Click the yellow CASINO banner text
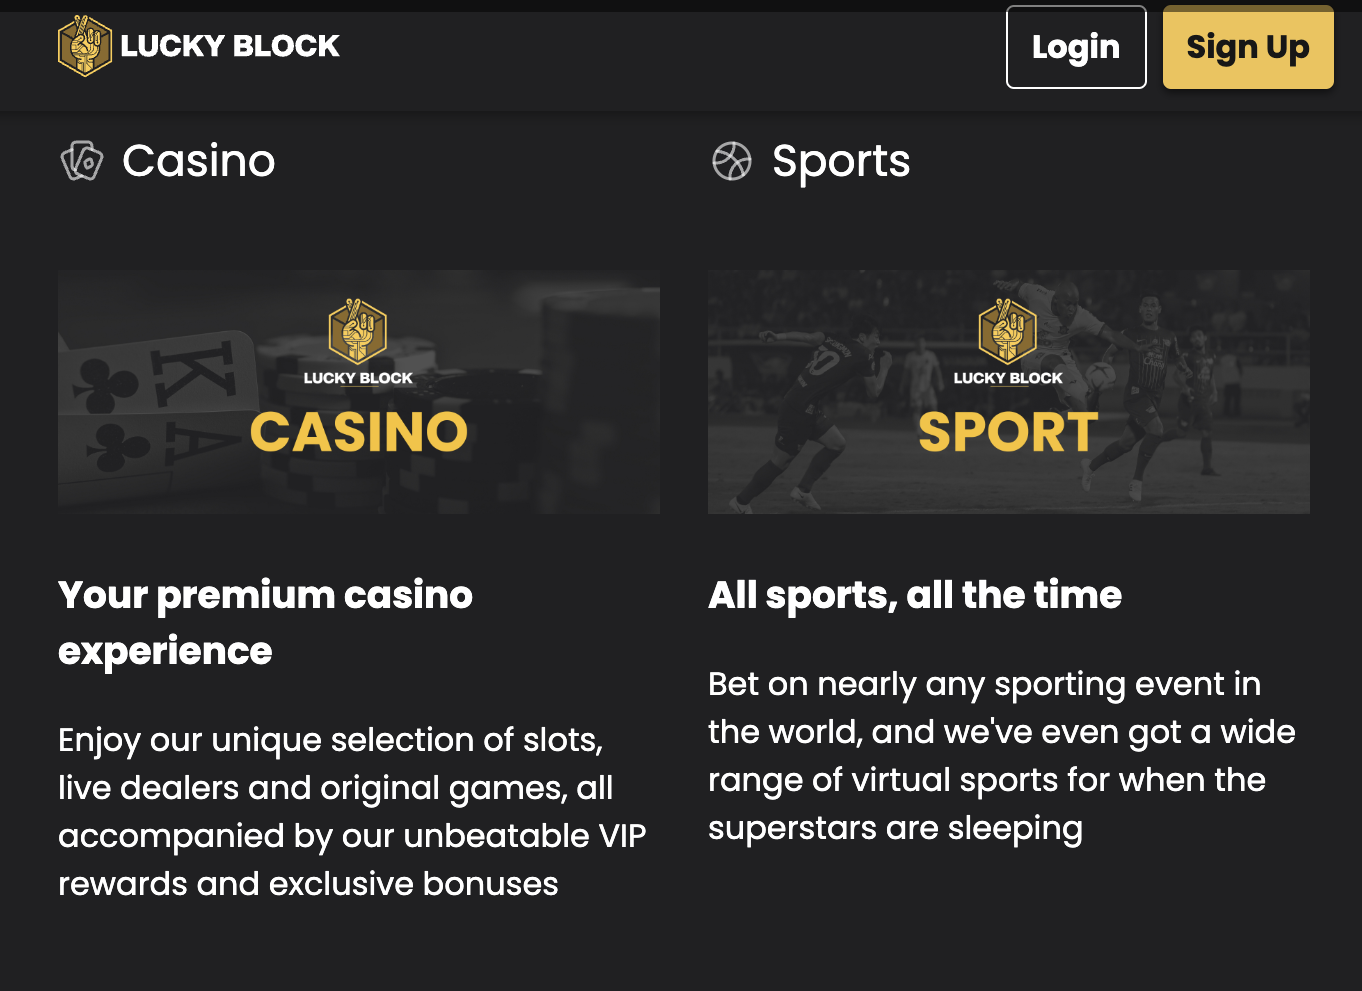Image resolution: width=1362 pixels, height=991 pixels. pos(359,432)
